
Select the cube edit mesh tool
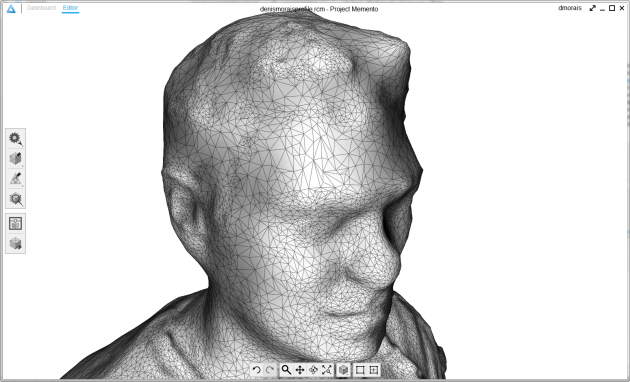pyautogui.click(x=15, y=159)
